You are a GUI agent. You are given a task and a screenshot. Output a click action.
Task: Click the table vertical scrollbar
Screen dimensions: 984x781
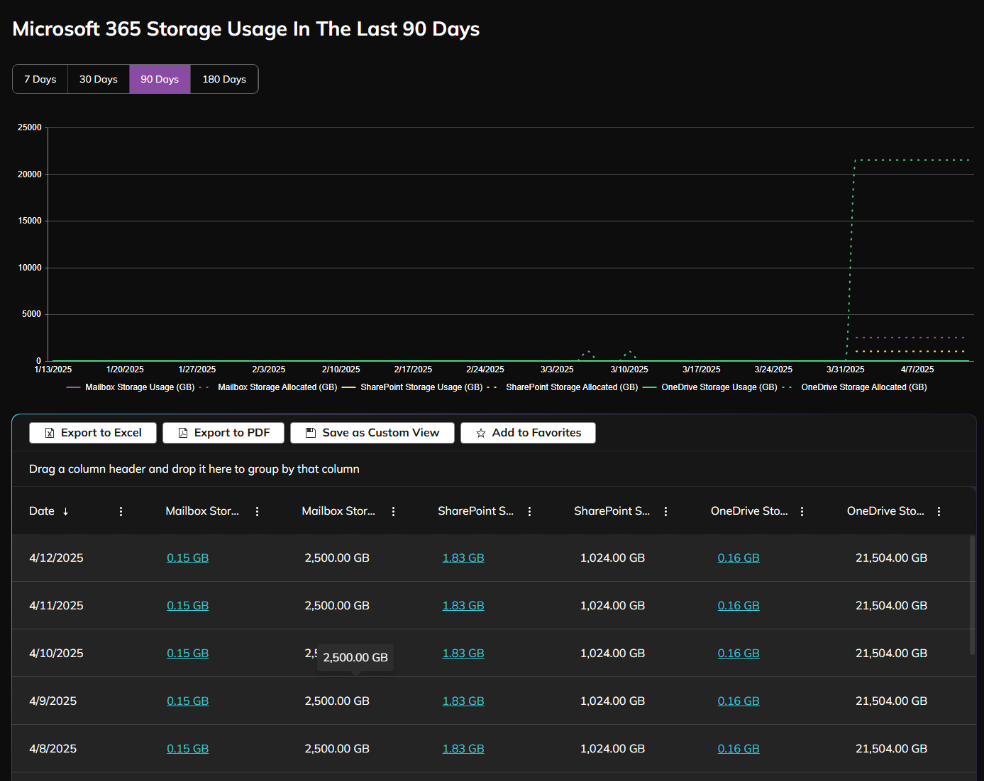(x=973, y=595)
